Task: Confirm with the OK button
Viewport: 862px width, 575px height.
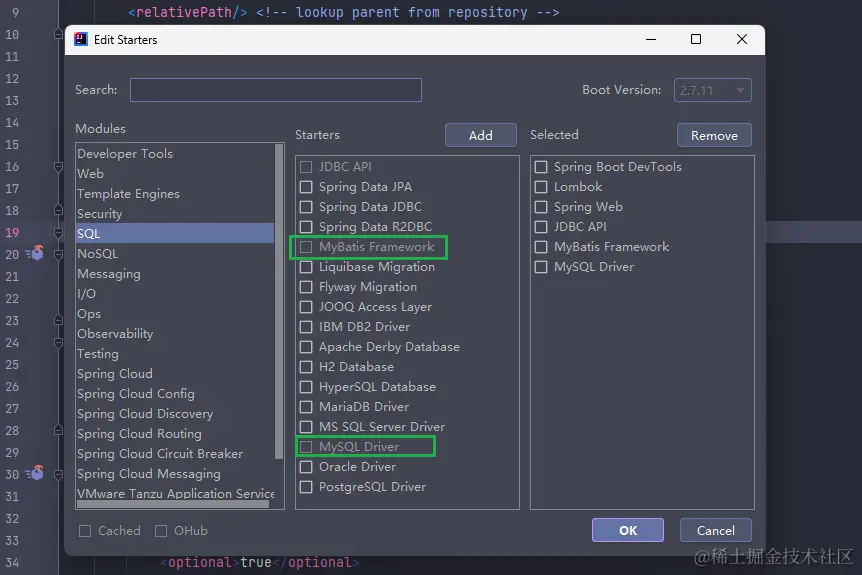Action: pyautogui.click(x=628, y=530)
